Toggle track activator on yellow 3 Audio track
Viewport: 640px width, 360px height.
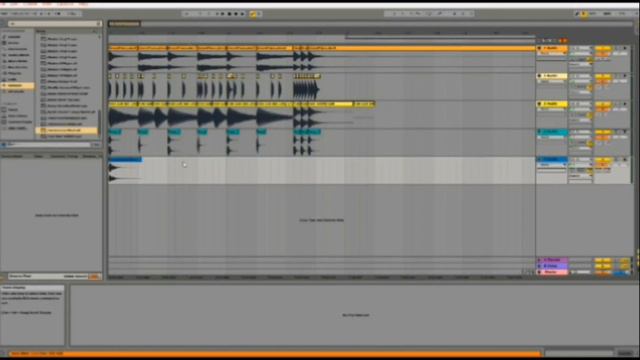click(x=603, y=104)
